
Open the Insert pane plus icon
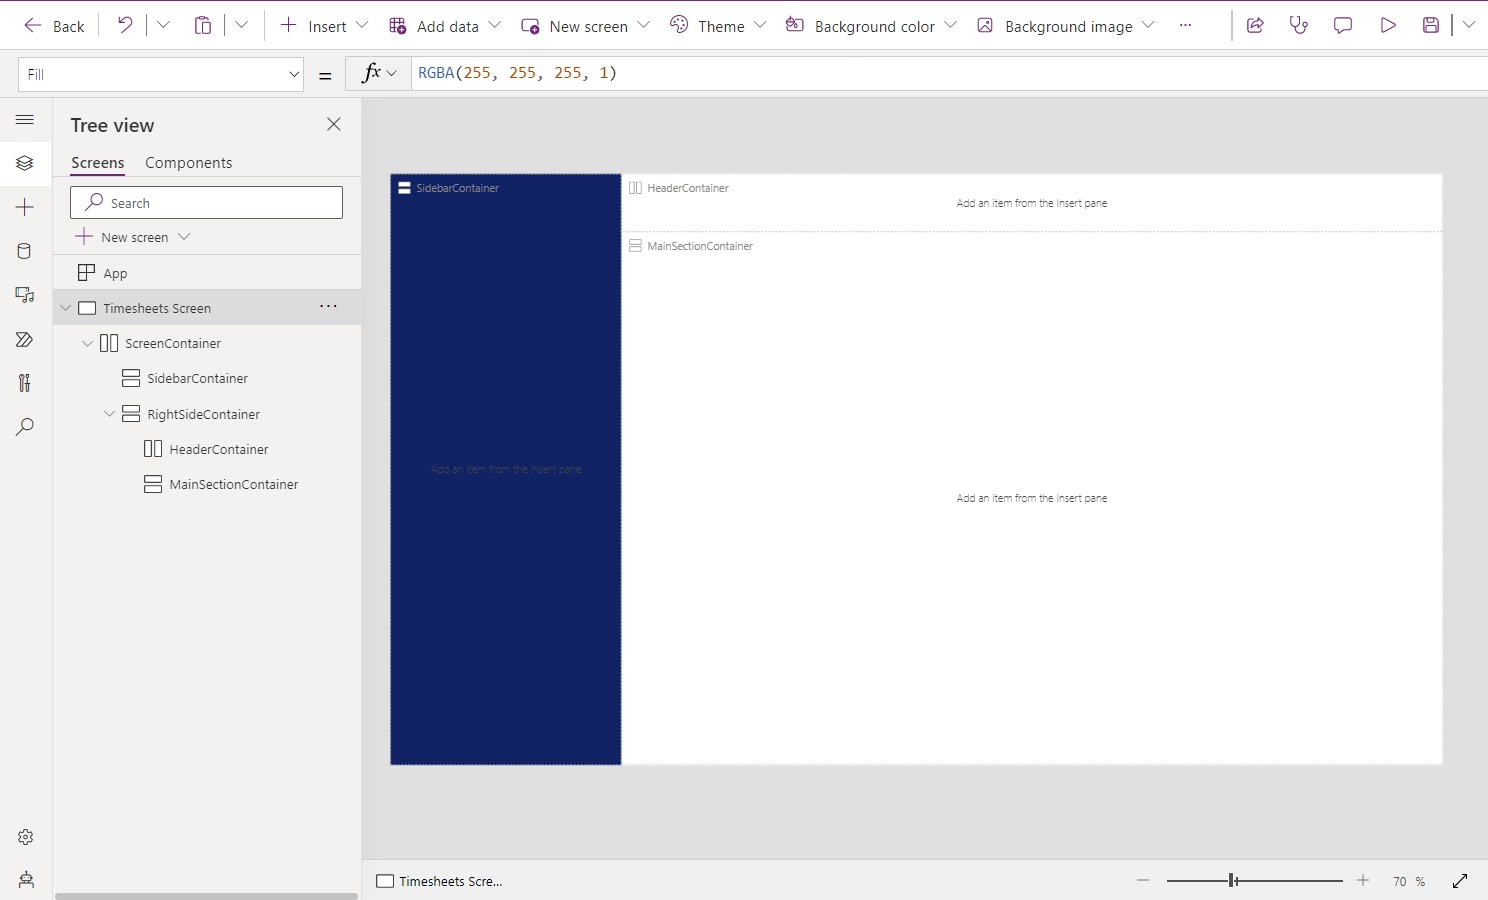(x=25, y=207)
